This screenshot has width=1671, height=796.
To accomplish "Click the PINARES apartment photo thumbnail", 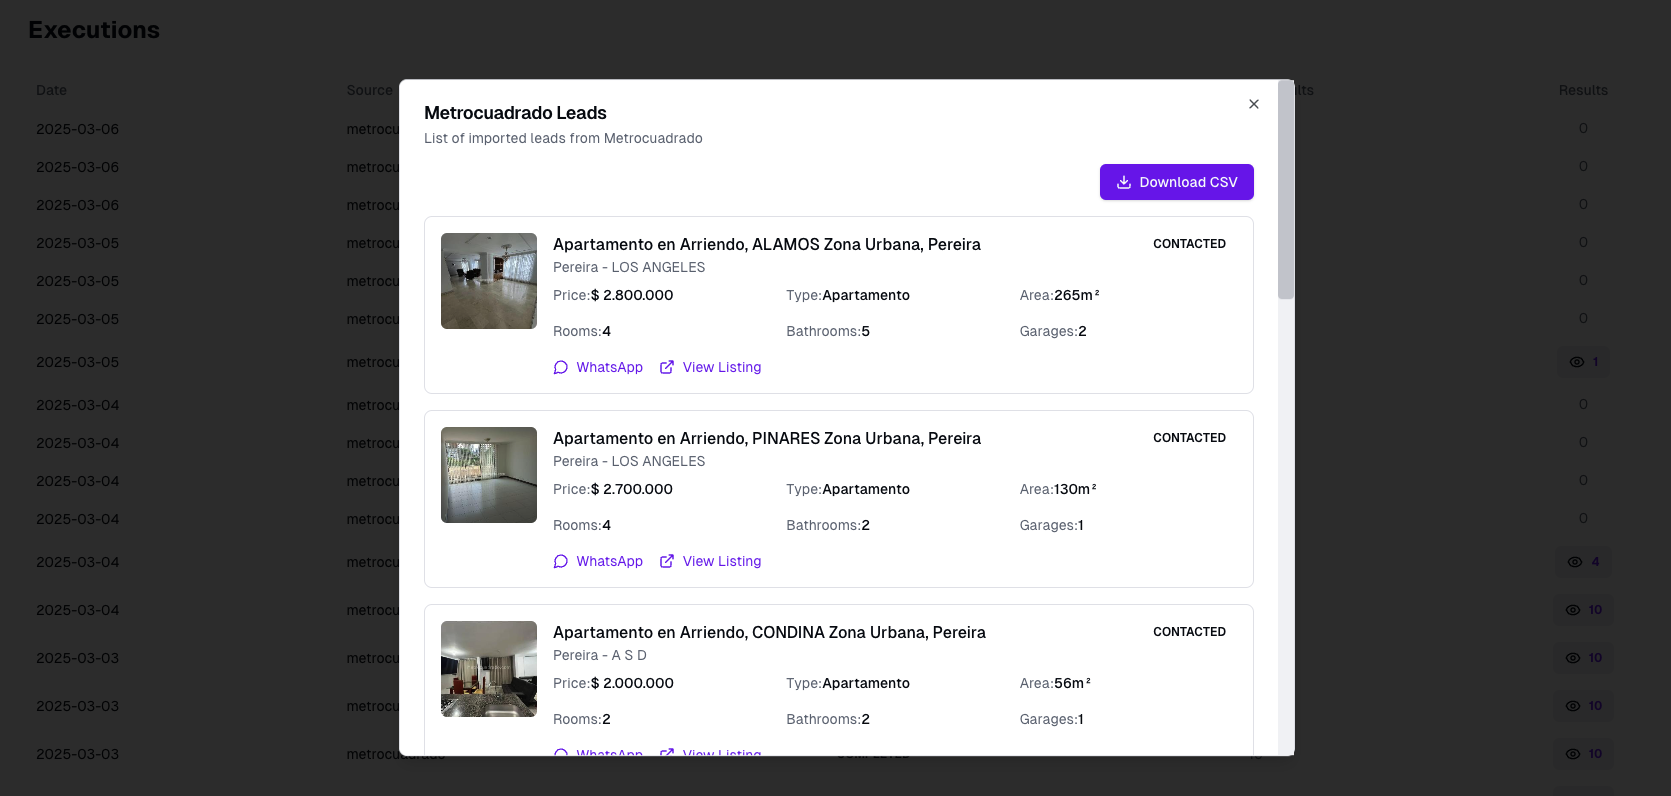I will [x=489, y=475].
